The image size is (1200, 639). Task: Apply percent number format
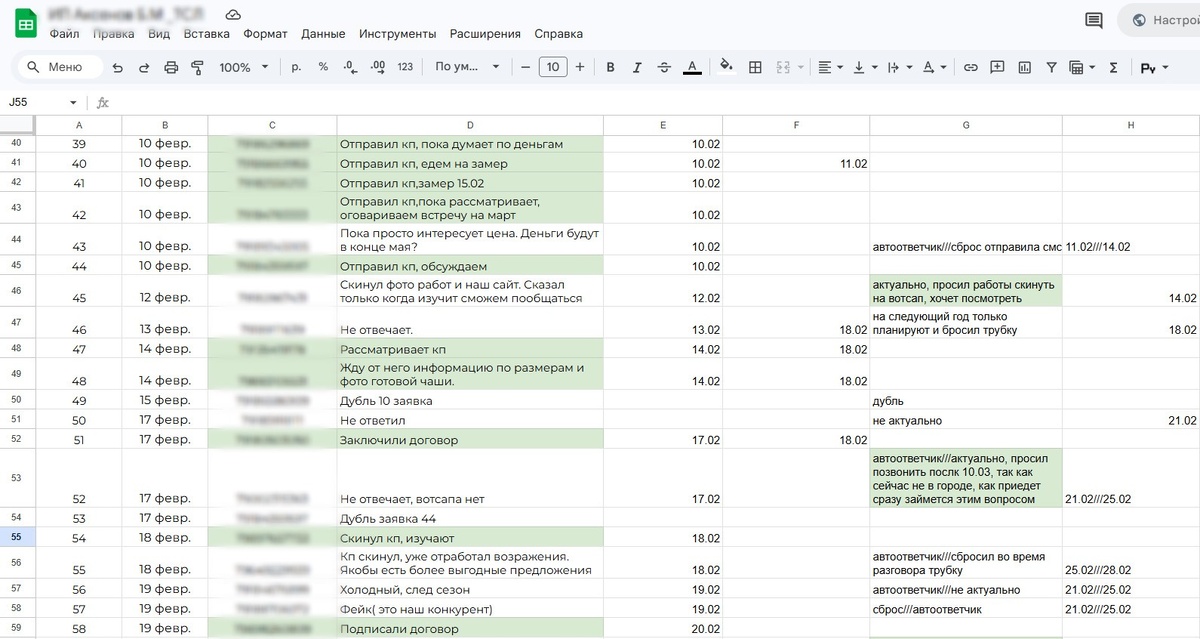323,67
